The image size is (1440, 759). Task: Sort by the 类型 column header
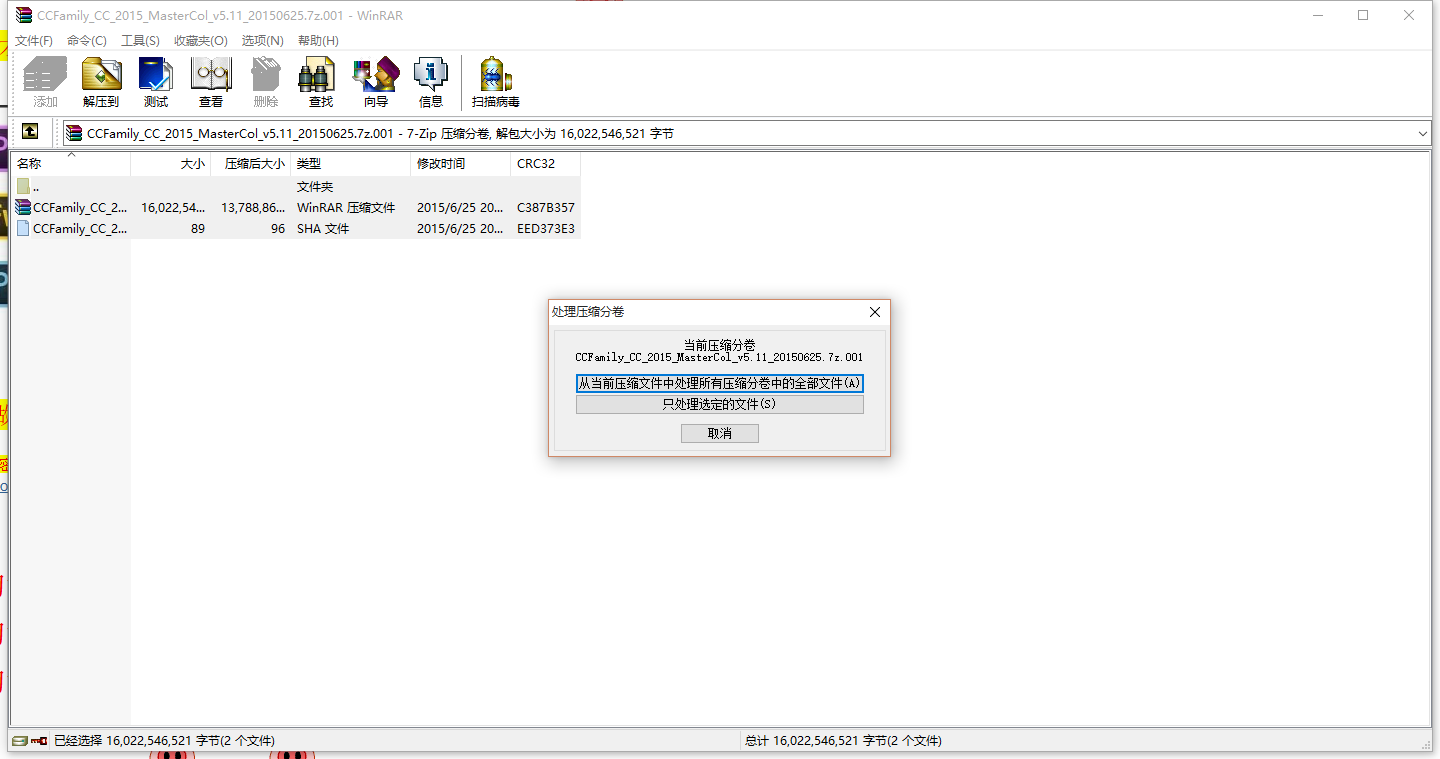click(351, 163)
